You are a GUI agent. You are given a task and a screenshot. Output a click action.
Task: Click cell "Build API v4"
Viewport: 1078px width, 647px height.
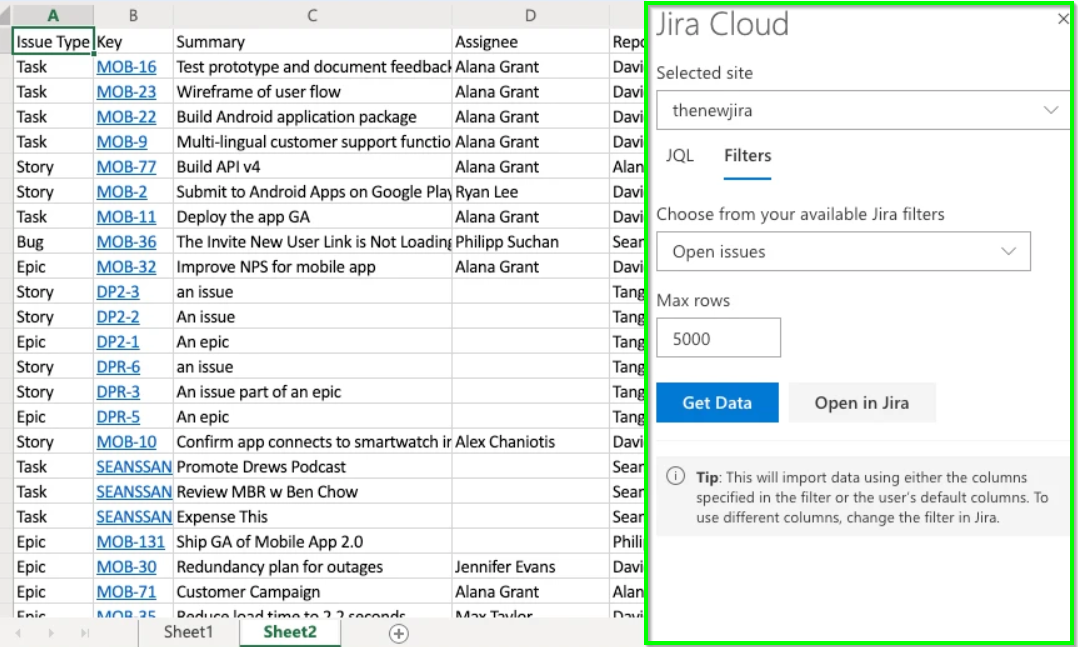point(312,166)
